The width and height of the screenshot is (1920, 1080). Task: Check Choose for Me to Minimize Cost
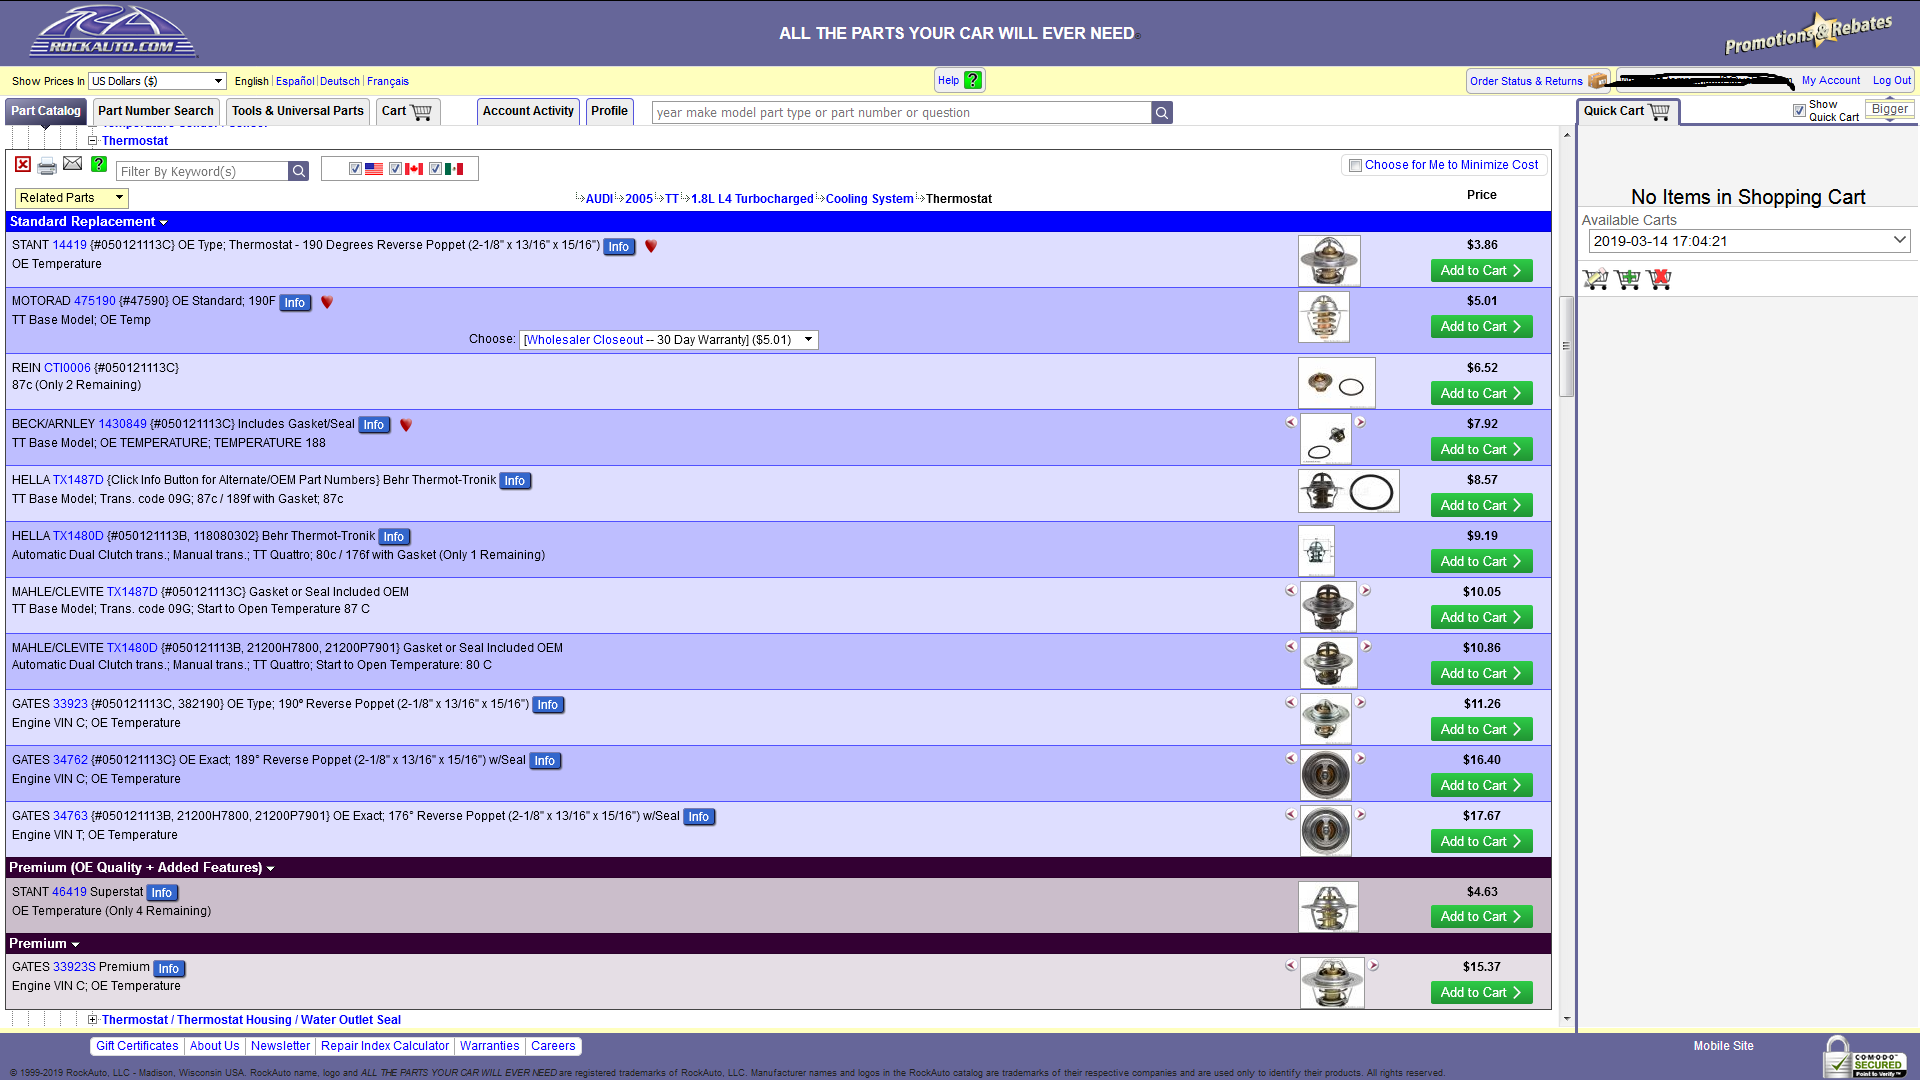(1355, 165)
